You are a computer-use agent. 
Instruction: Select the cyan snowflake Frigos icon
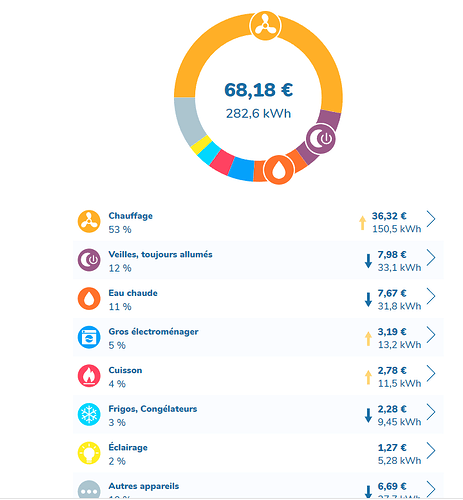point(89,414)
